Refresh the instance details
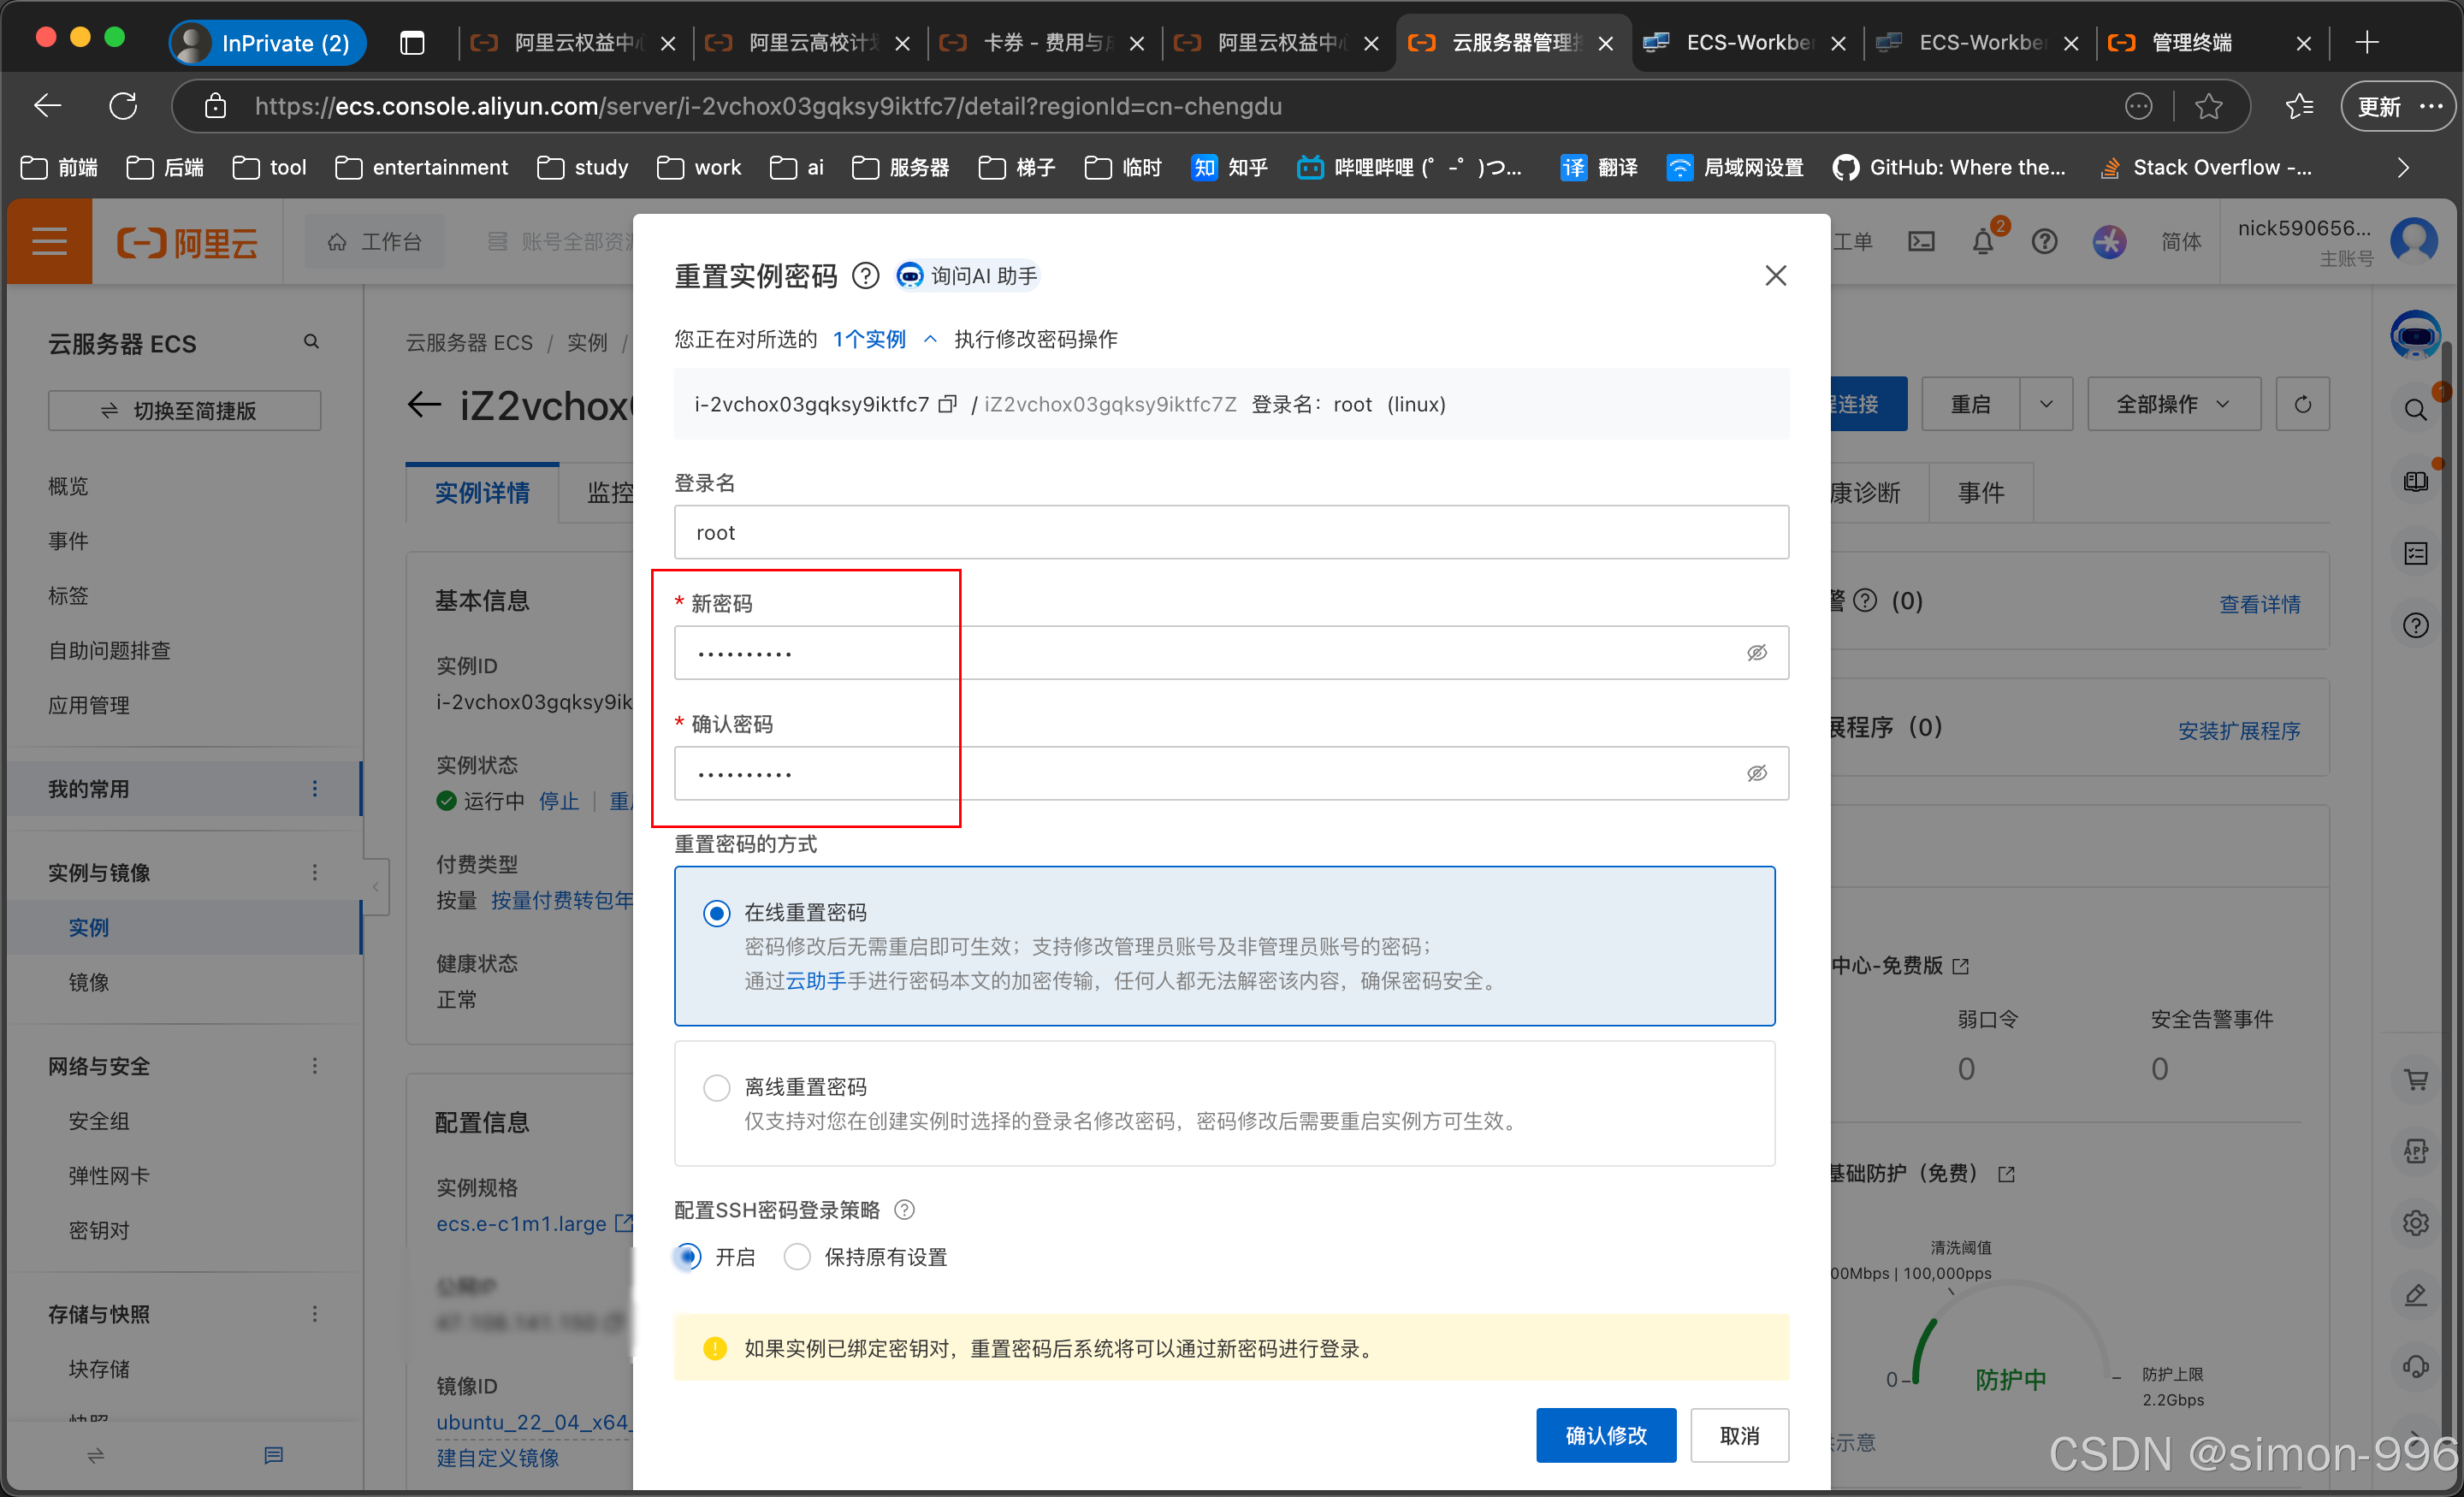 [x=2302, y=404]
